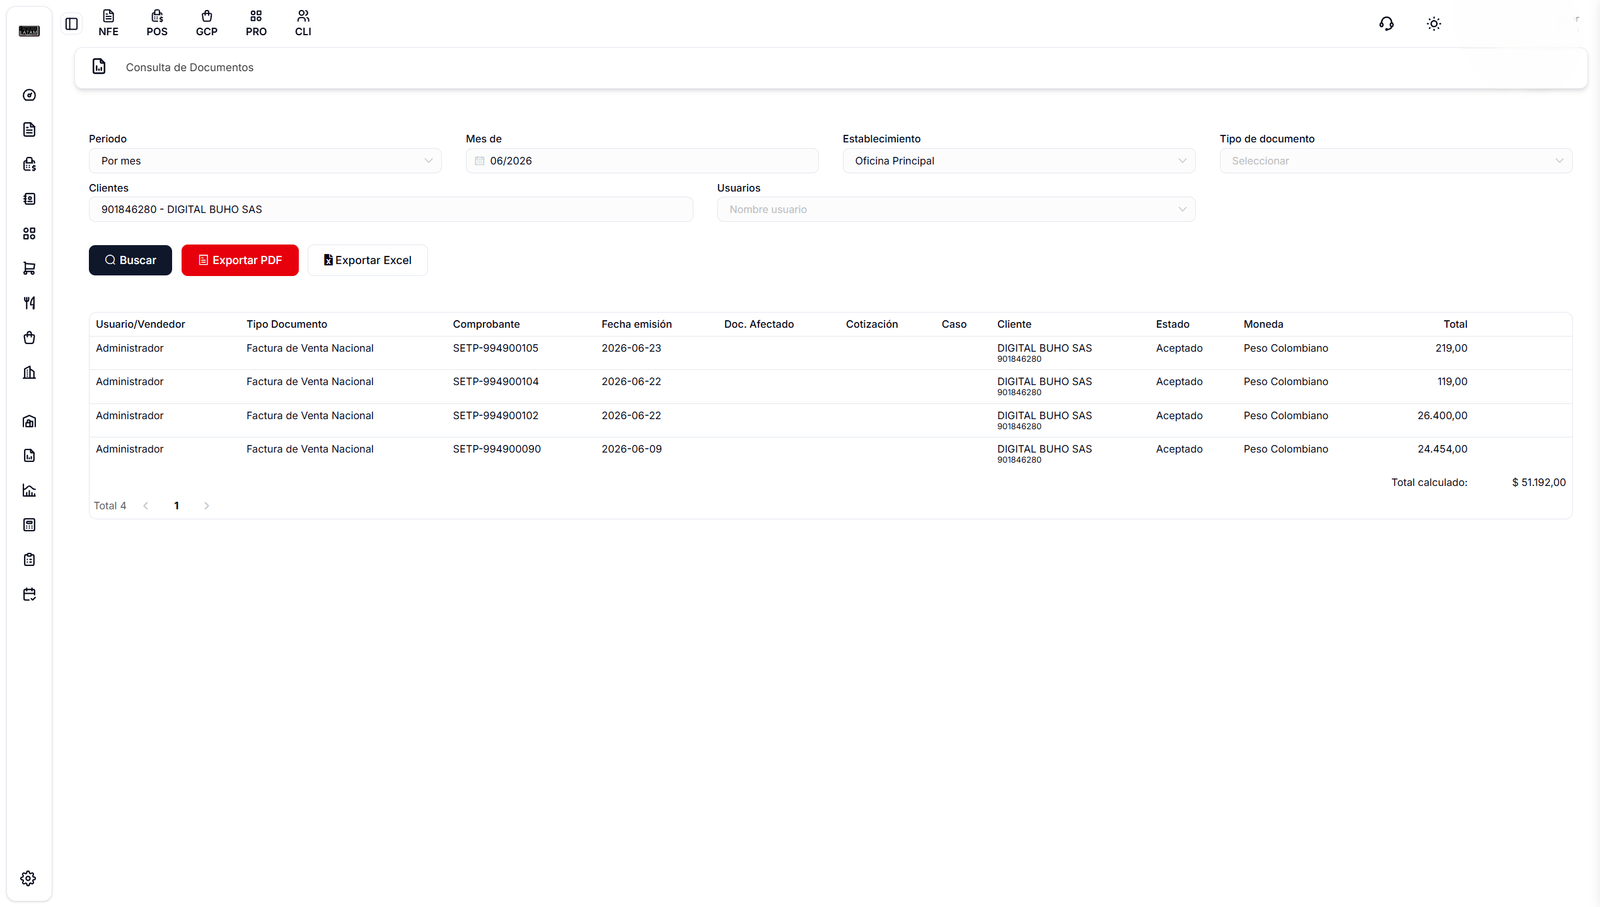Click comprobante SETP-994900105
This screenshot has width=1600, height=907.
pos(496,348)
